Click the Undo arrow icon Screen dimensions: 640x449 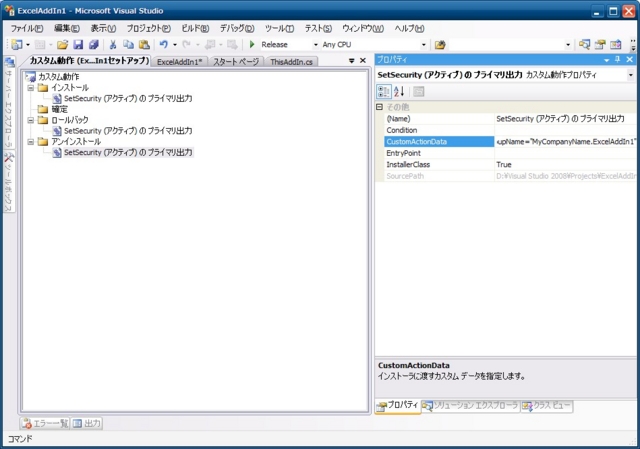pos(164,44)
